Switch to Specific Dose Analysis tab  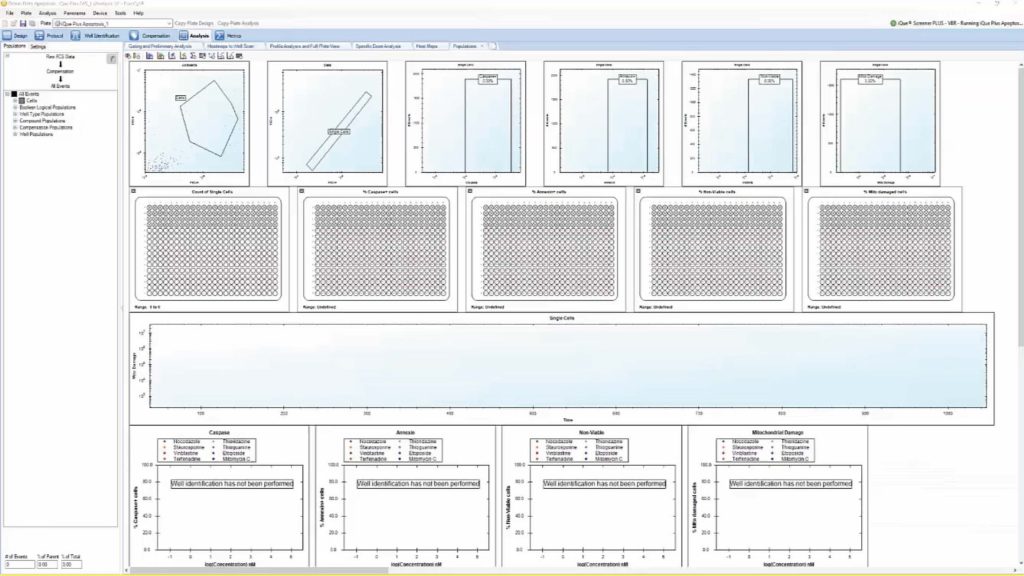378,46
